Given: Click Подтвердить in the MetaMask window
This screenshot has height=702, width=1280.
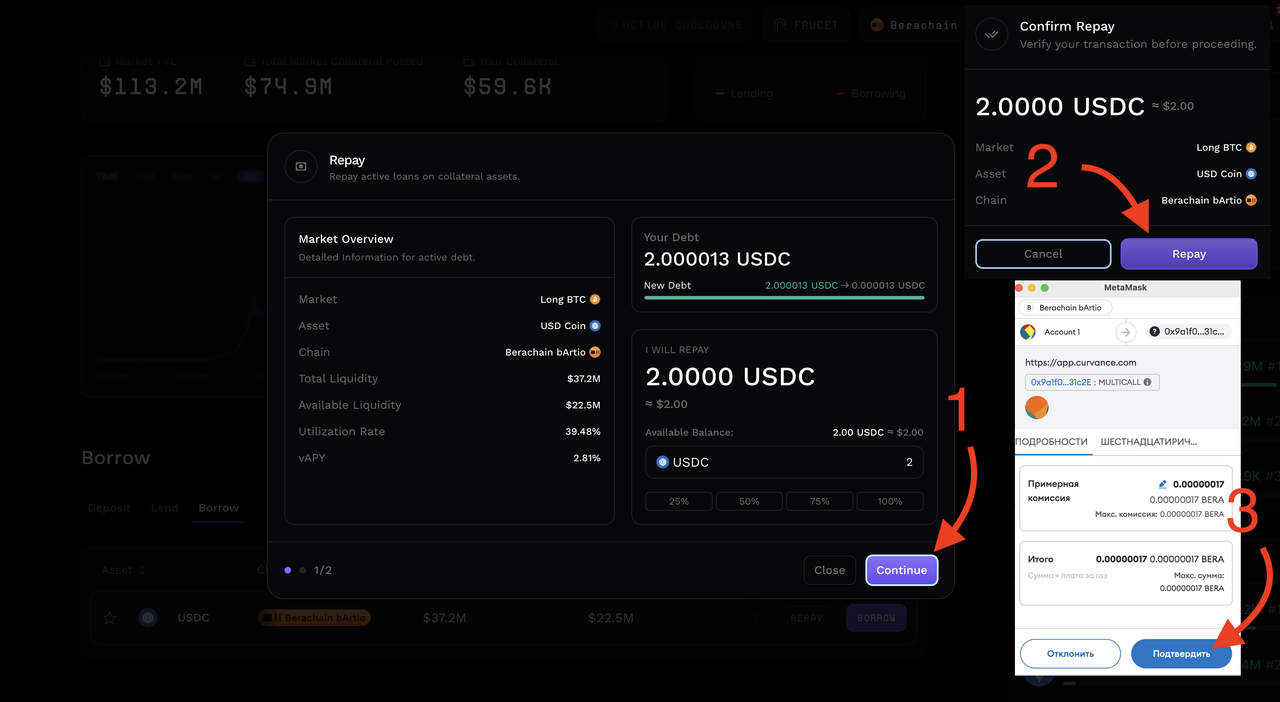Looking at the screenshot, I should click(x=1181, y=654).
